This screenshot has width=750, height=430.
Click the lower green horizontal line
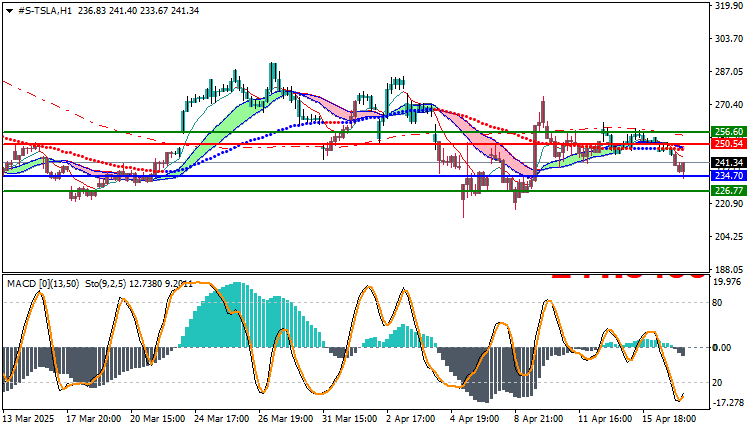point(355,191)
